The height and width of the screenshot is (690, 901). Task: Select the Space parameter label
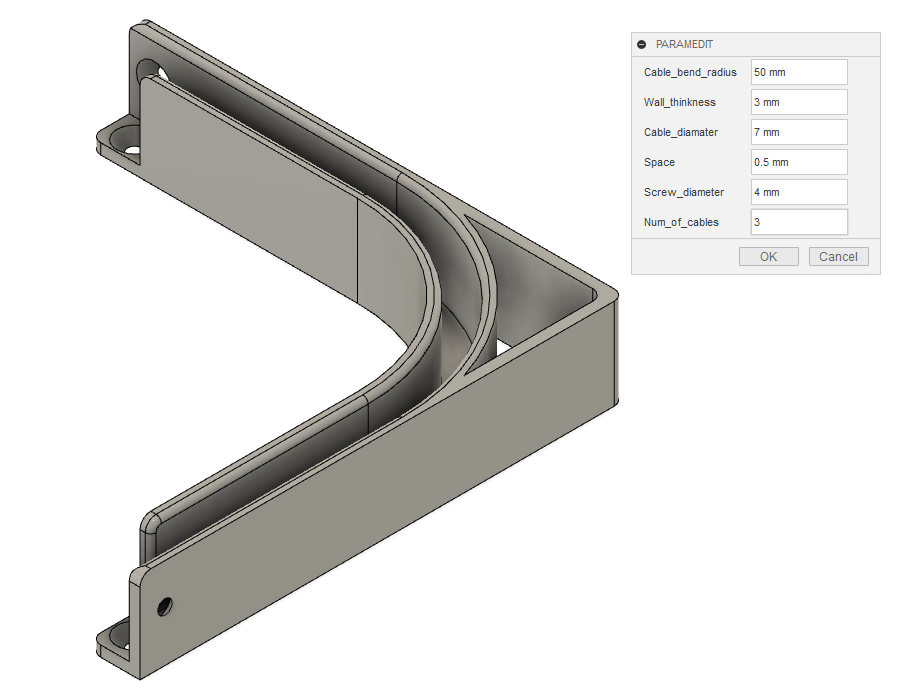[659, 162]
